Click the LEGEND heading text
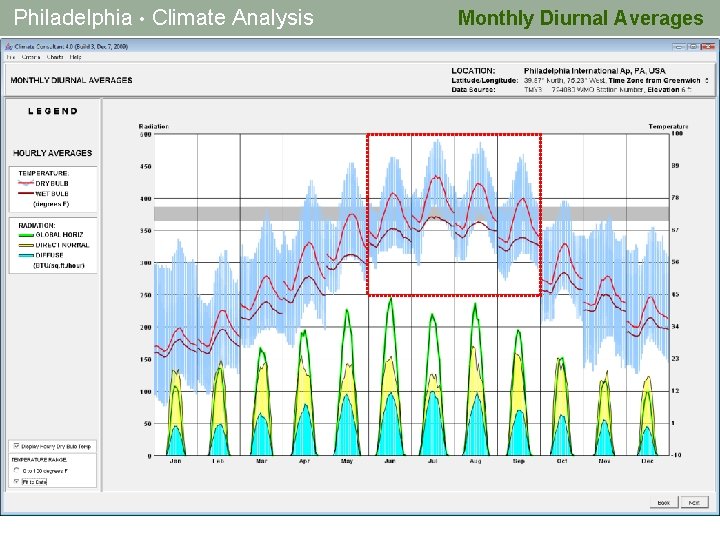 point(53,111)
